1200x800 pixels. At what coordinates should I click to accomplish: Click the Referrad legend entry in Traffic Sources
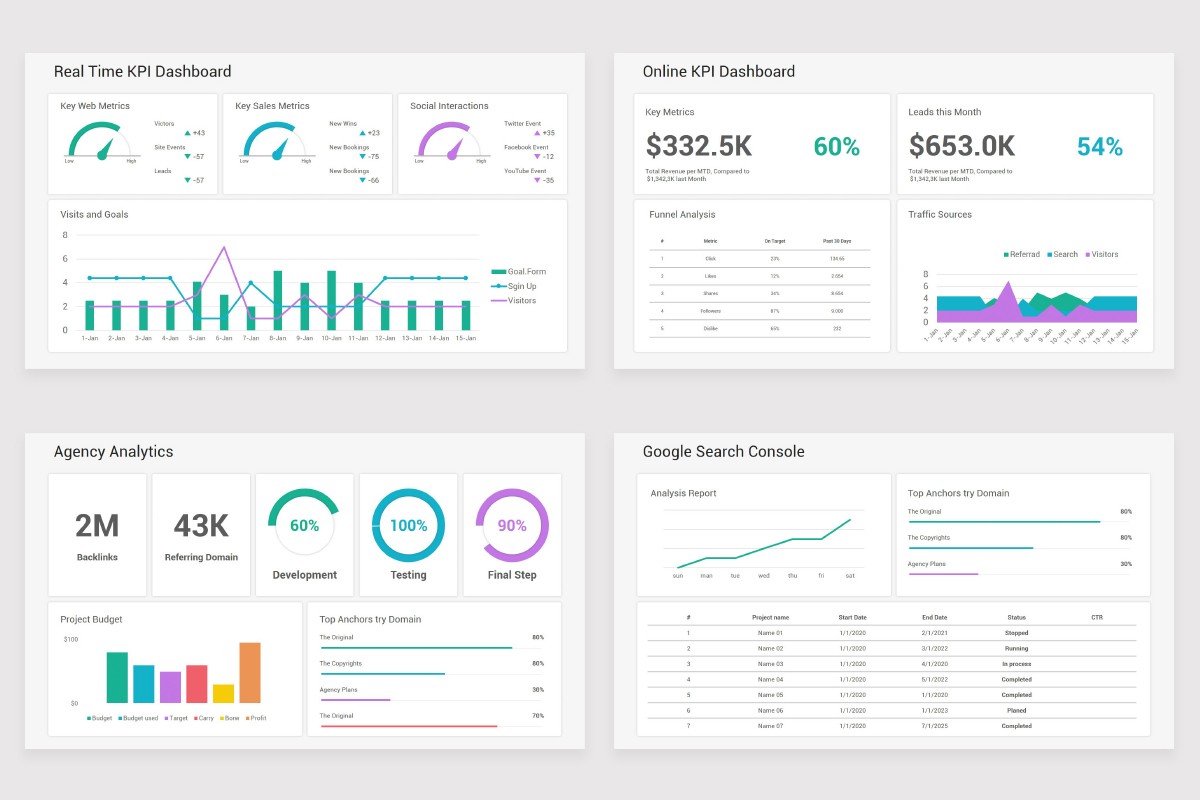pos(1021,254)
